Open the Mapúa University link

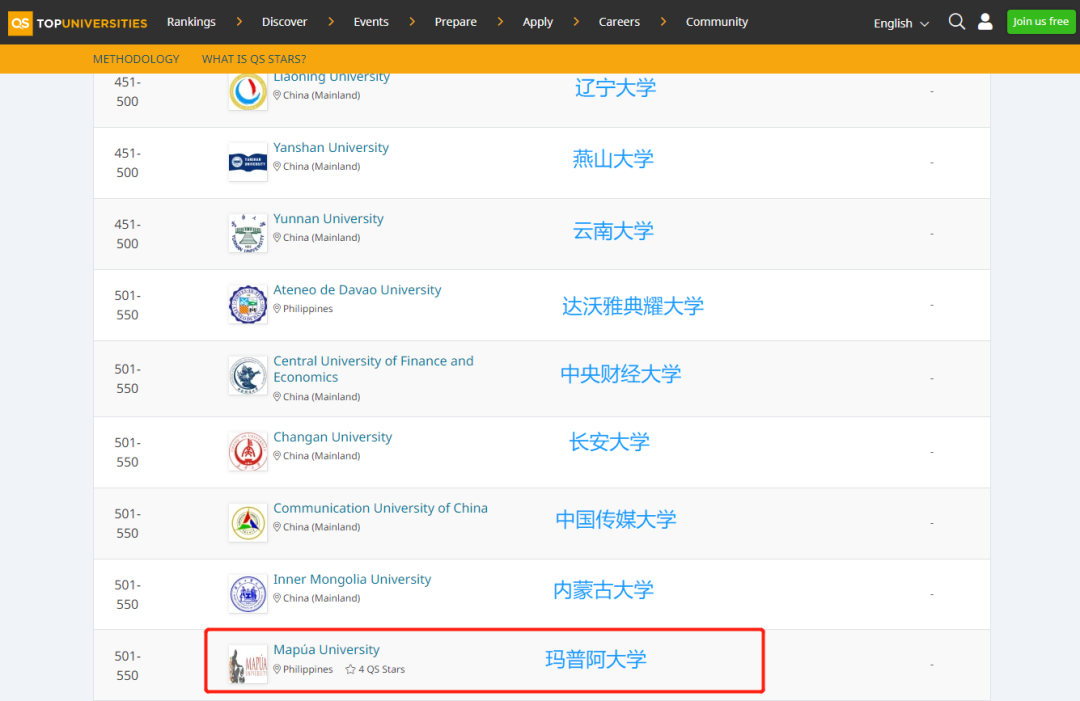tap(326, 649)
